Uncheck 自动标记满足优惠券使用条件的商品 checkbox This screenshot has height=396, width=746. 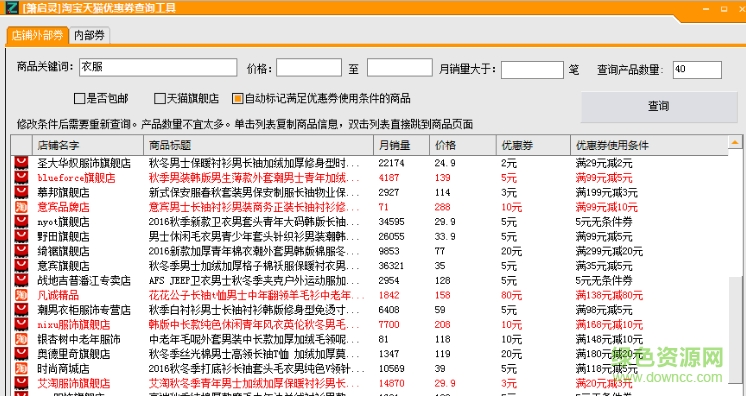(x=237, y=99)
